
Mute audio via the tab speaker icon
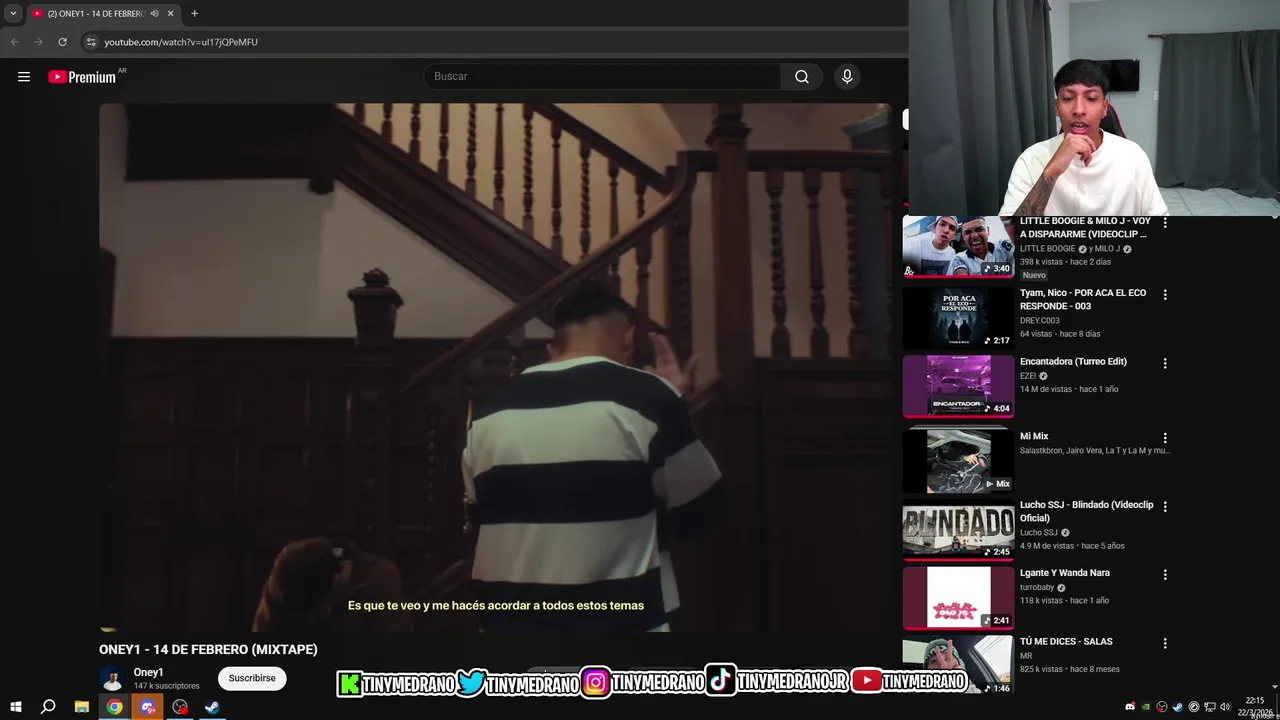tap(154, 13)
